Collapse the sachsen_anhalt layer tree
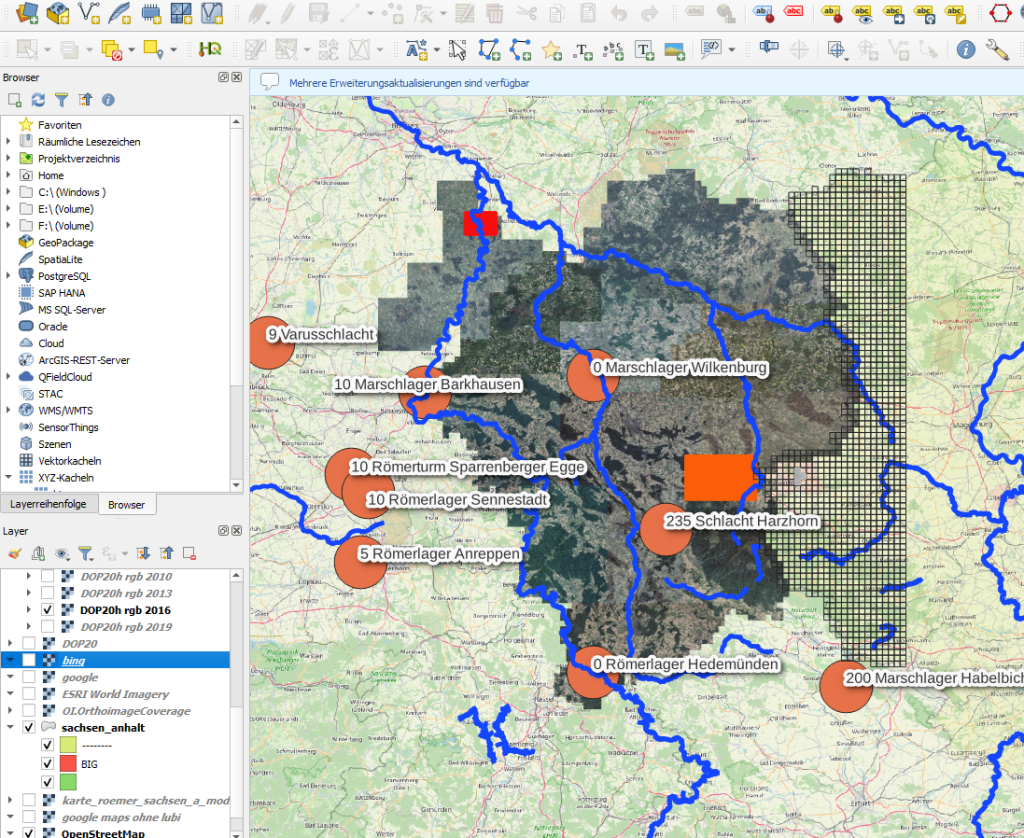Image resolution: width=1024 pixels, height=838 pixels. (9, 728)
